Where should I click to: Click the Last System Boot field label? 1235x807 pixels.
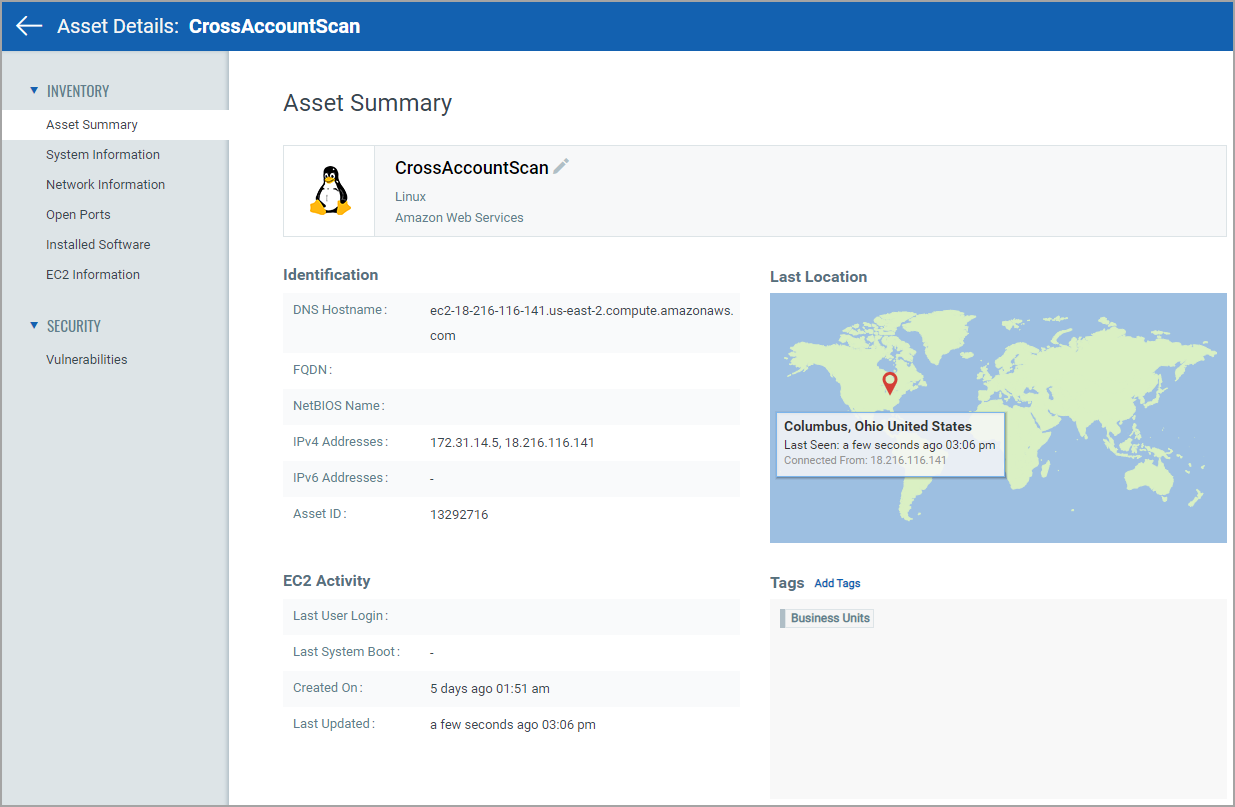347,652
